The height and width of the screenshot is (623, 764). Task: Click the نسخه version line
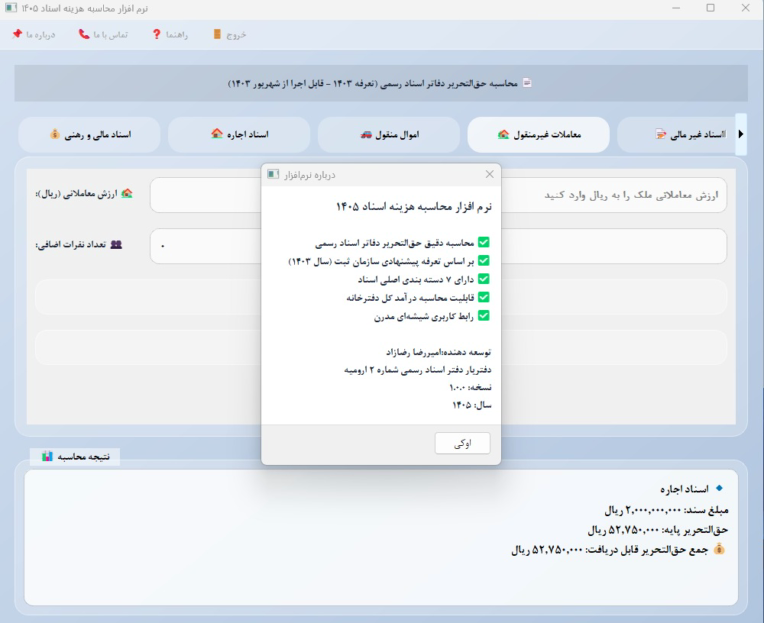[470, 387]
